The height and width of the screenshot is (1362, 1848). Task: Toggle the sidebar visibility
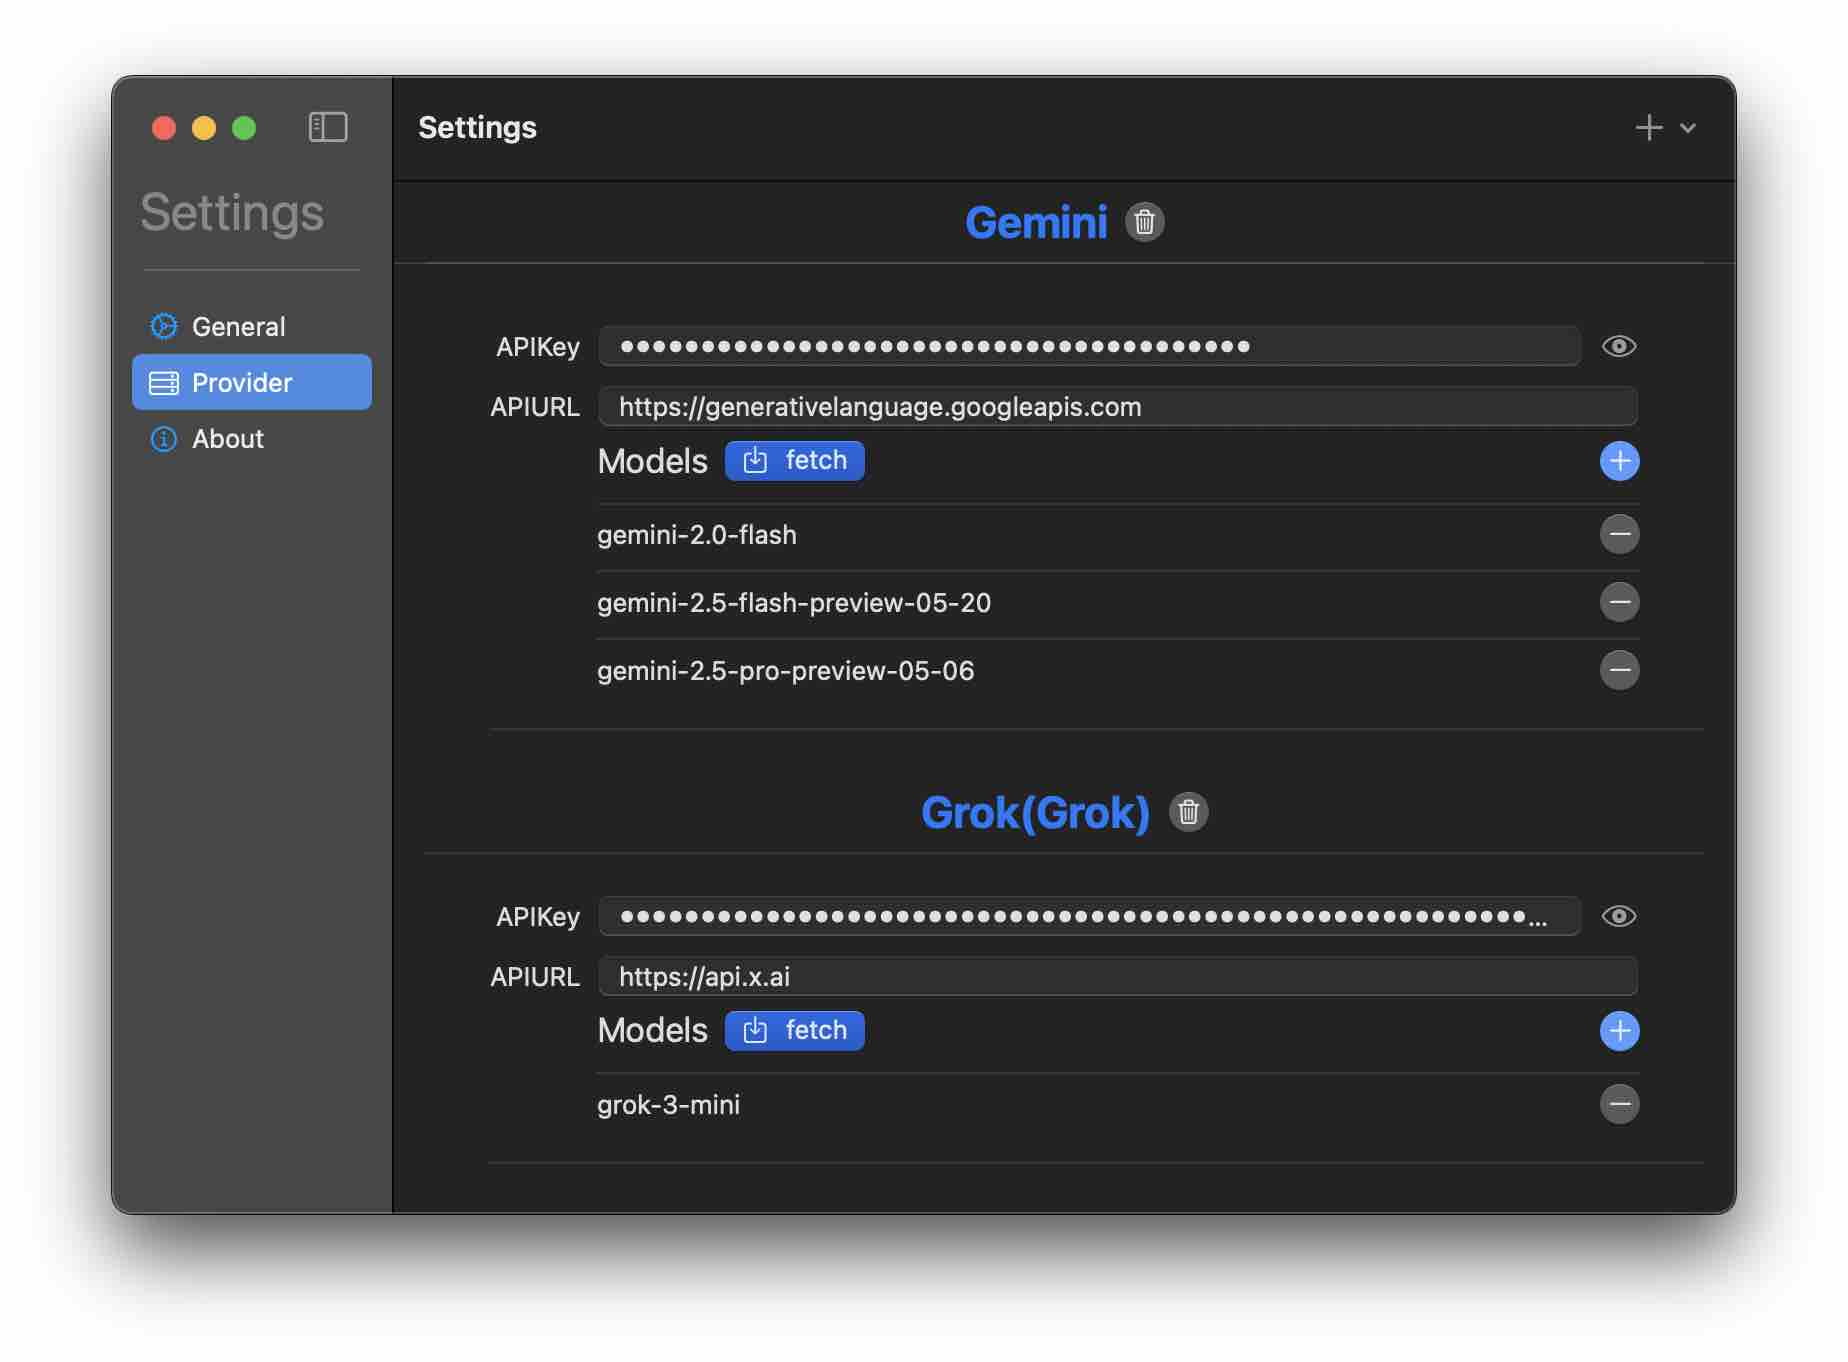coord(328,127)
